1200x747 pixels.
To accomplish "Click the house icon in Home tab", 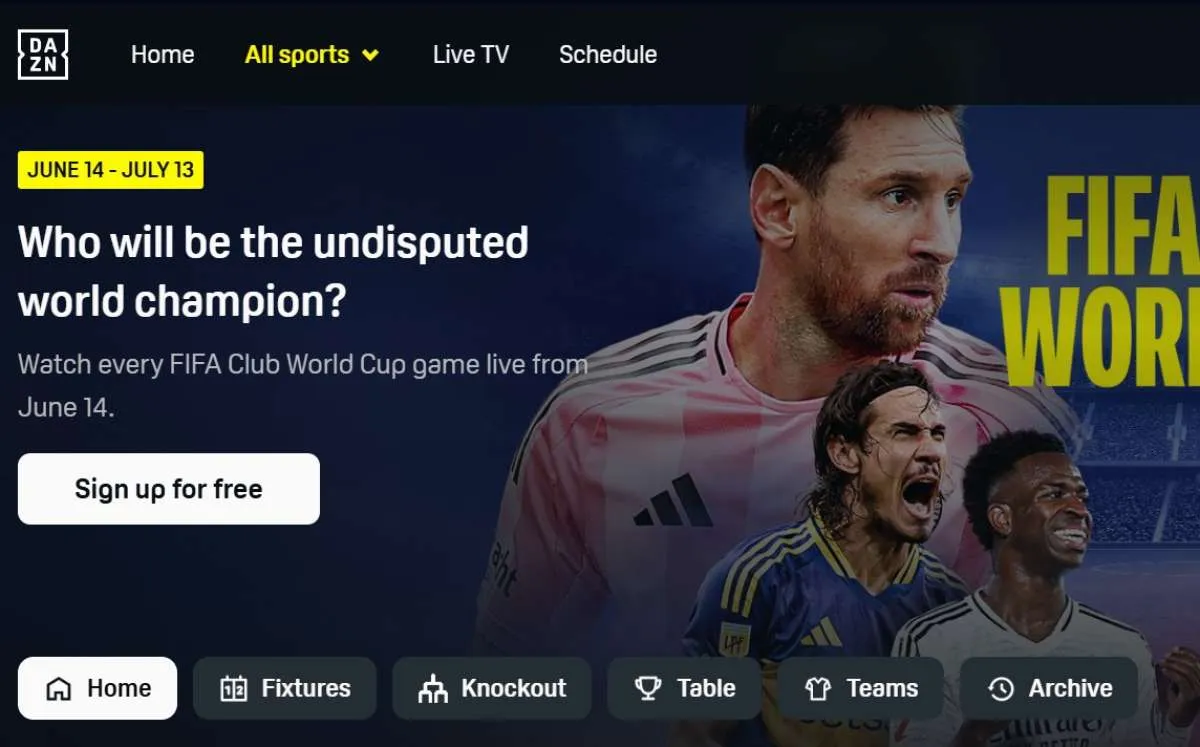I will point(59,689).
